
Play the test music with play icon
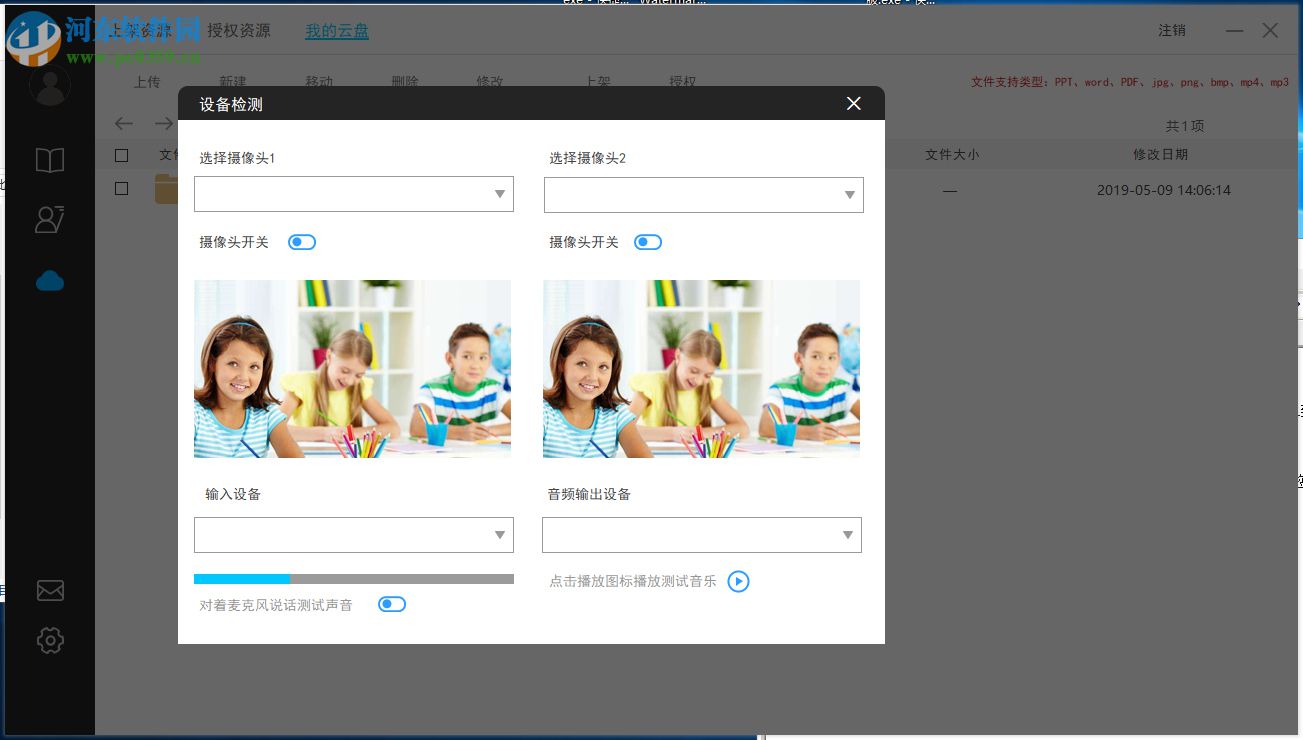pos(738,581)
